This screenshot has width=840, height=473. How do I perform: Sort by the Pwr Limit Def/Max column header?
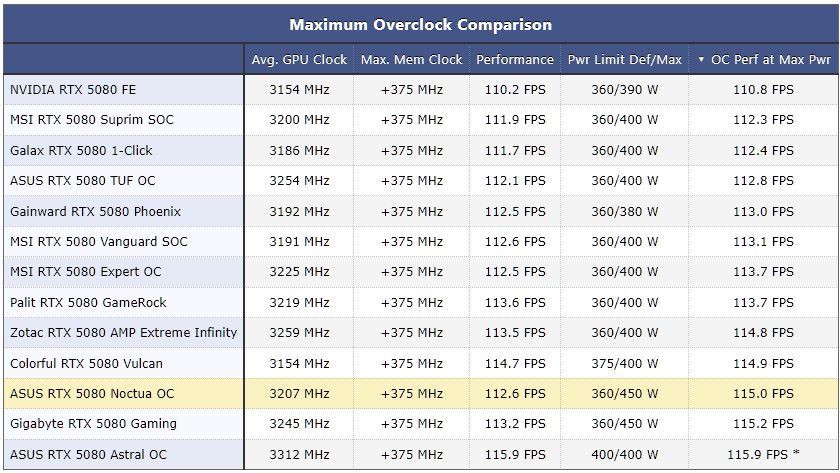coord(625,59)
